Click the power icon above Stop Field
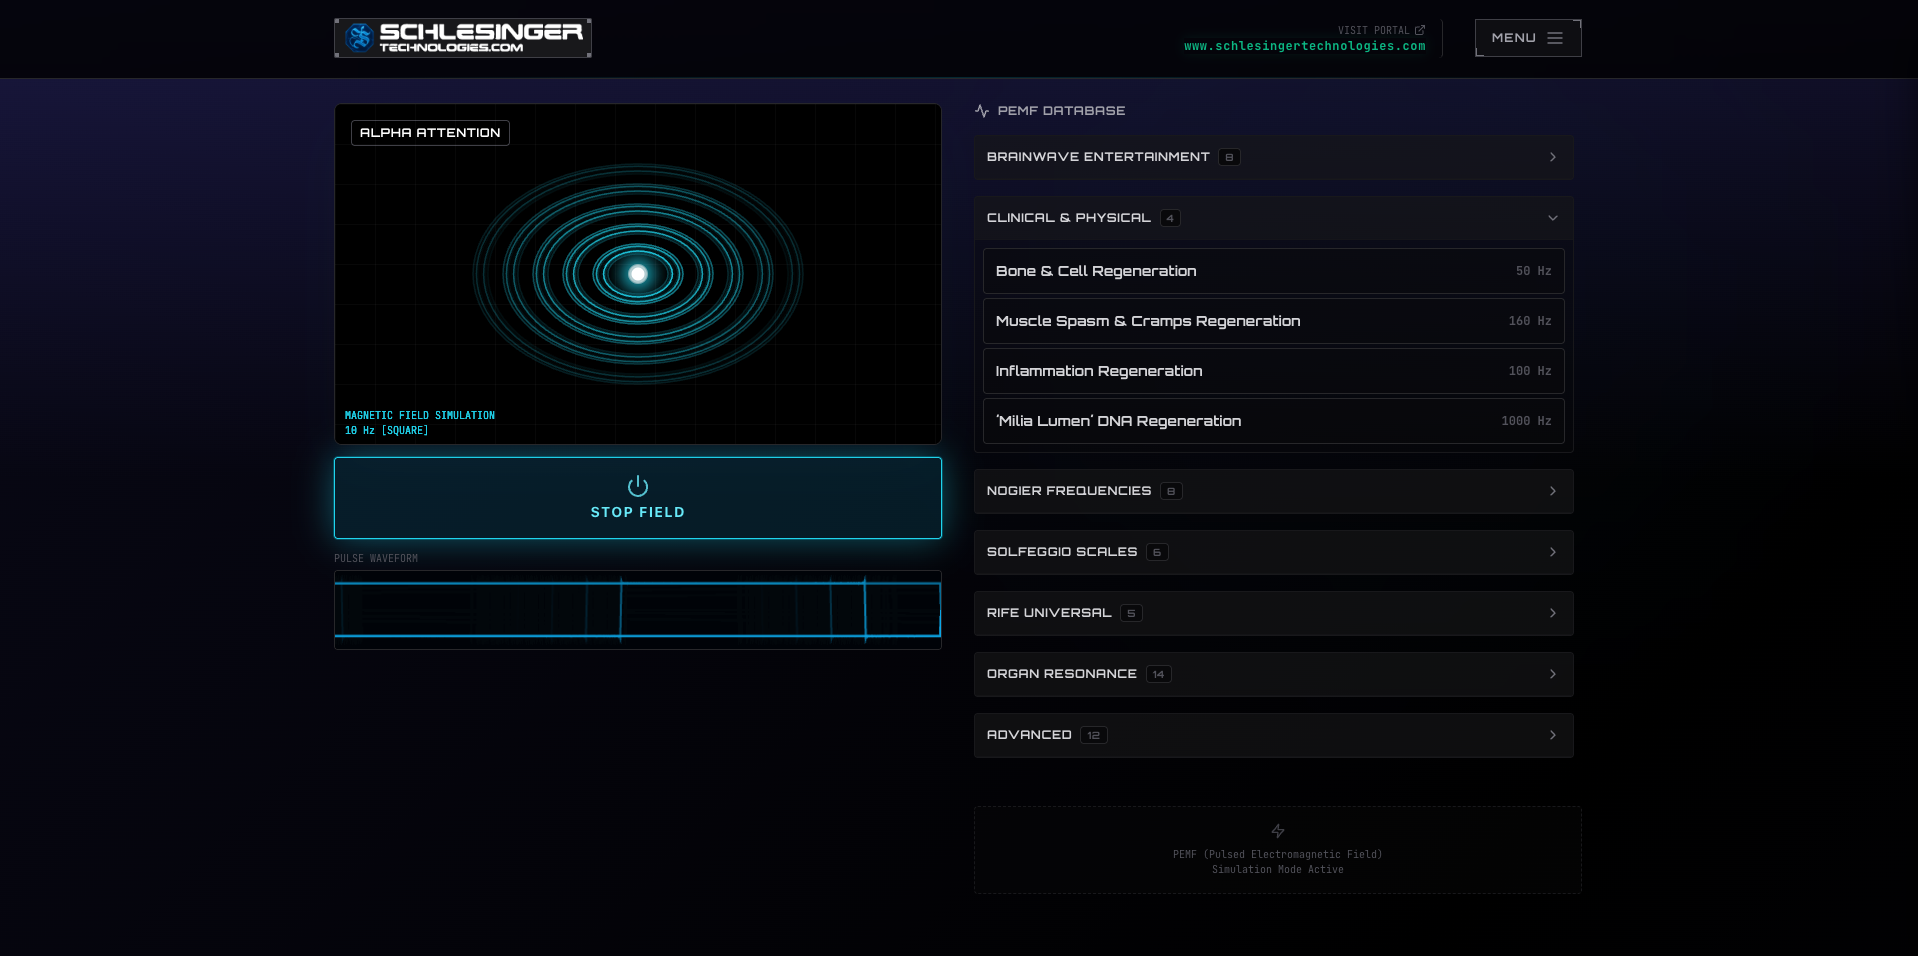 [637, 486]
